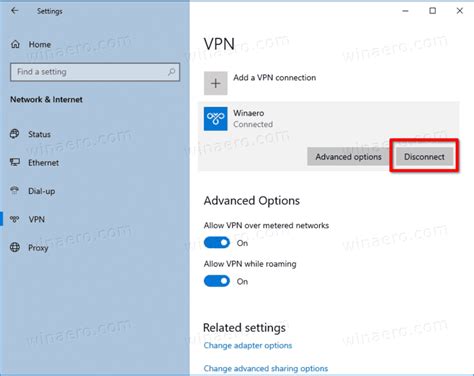The width and height of the screenshot is (474, 376).
Task: Click the Dial-up icon in sidebar
Action: pyautogui.click(x=15, y=191)
